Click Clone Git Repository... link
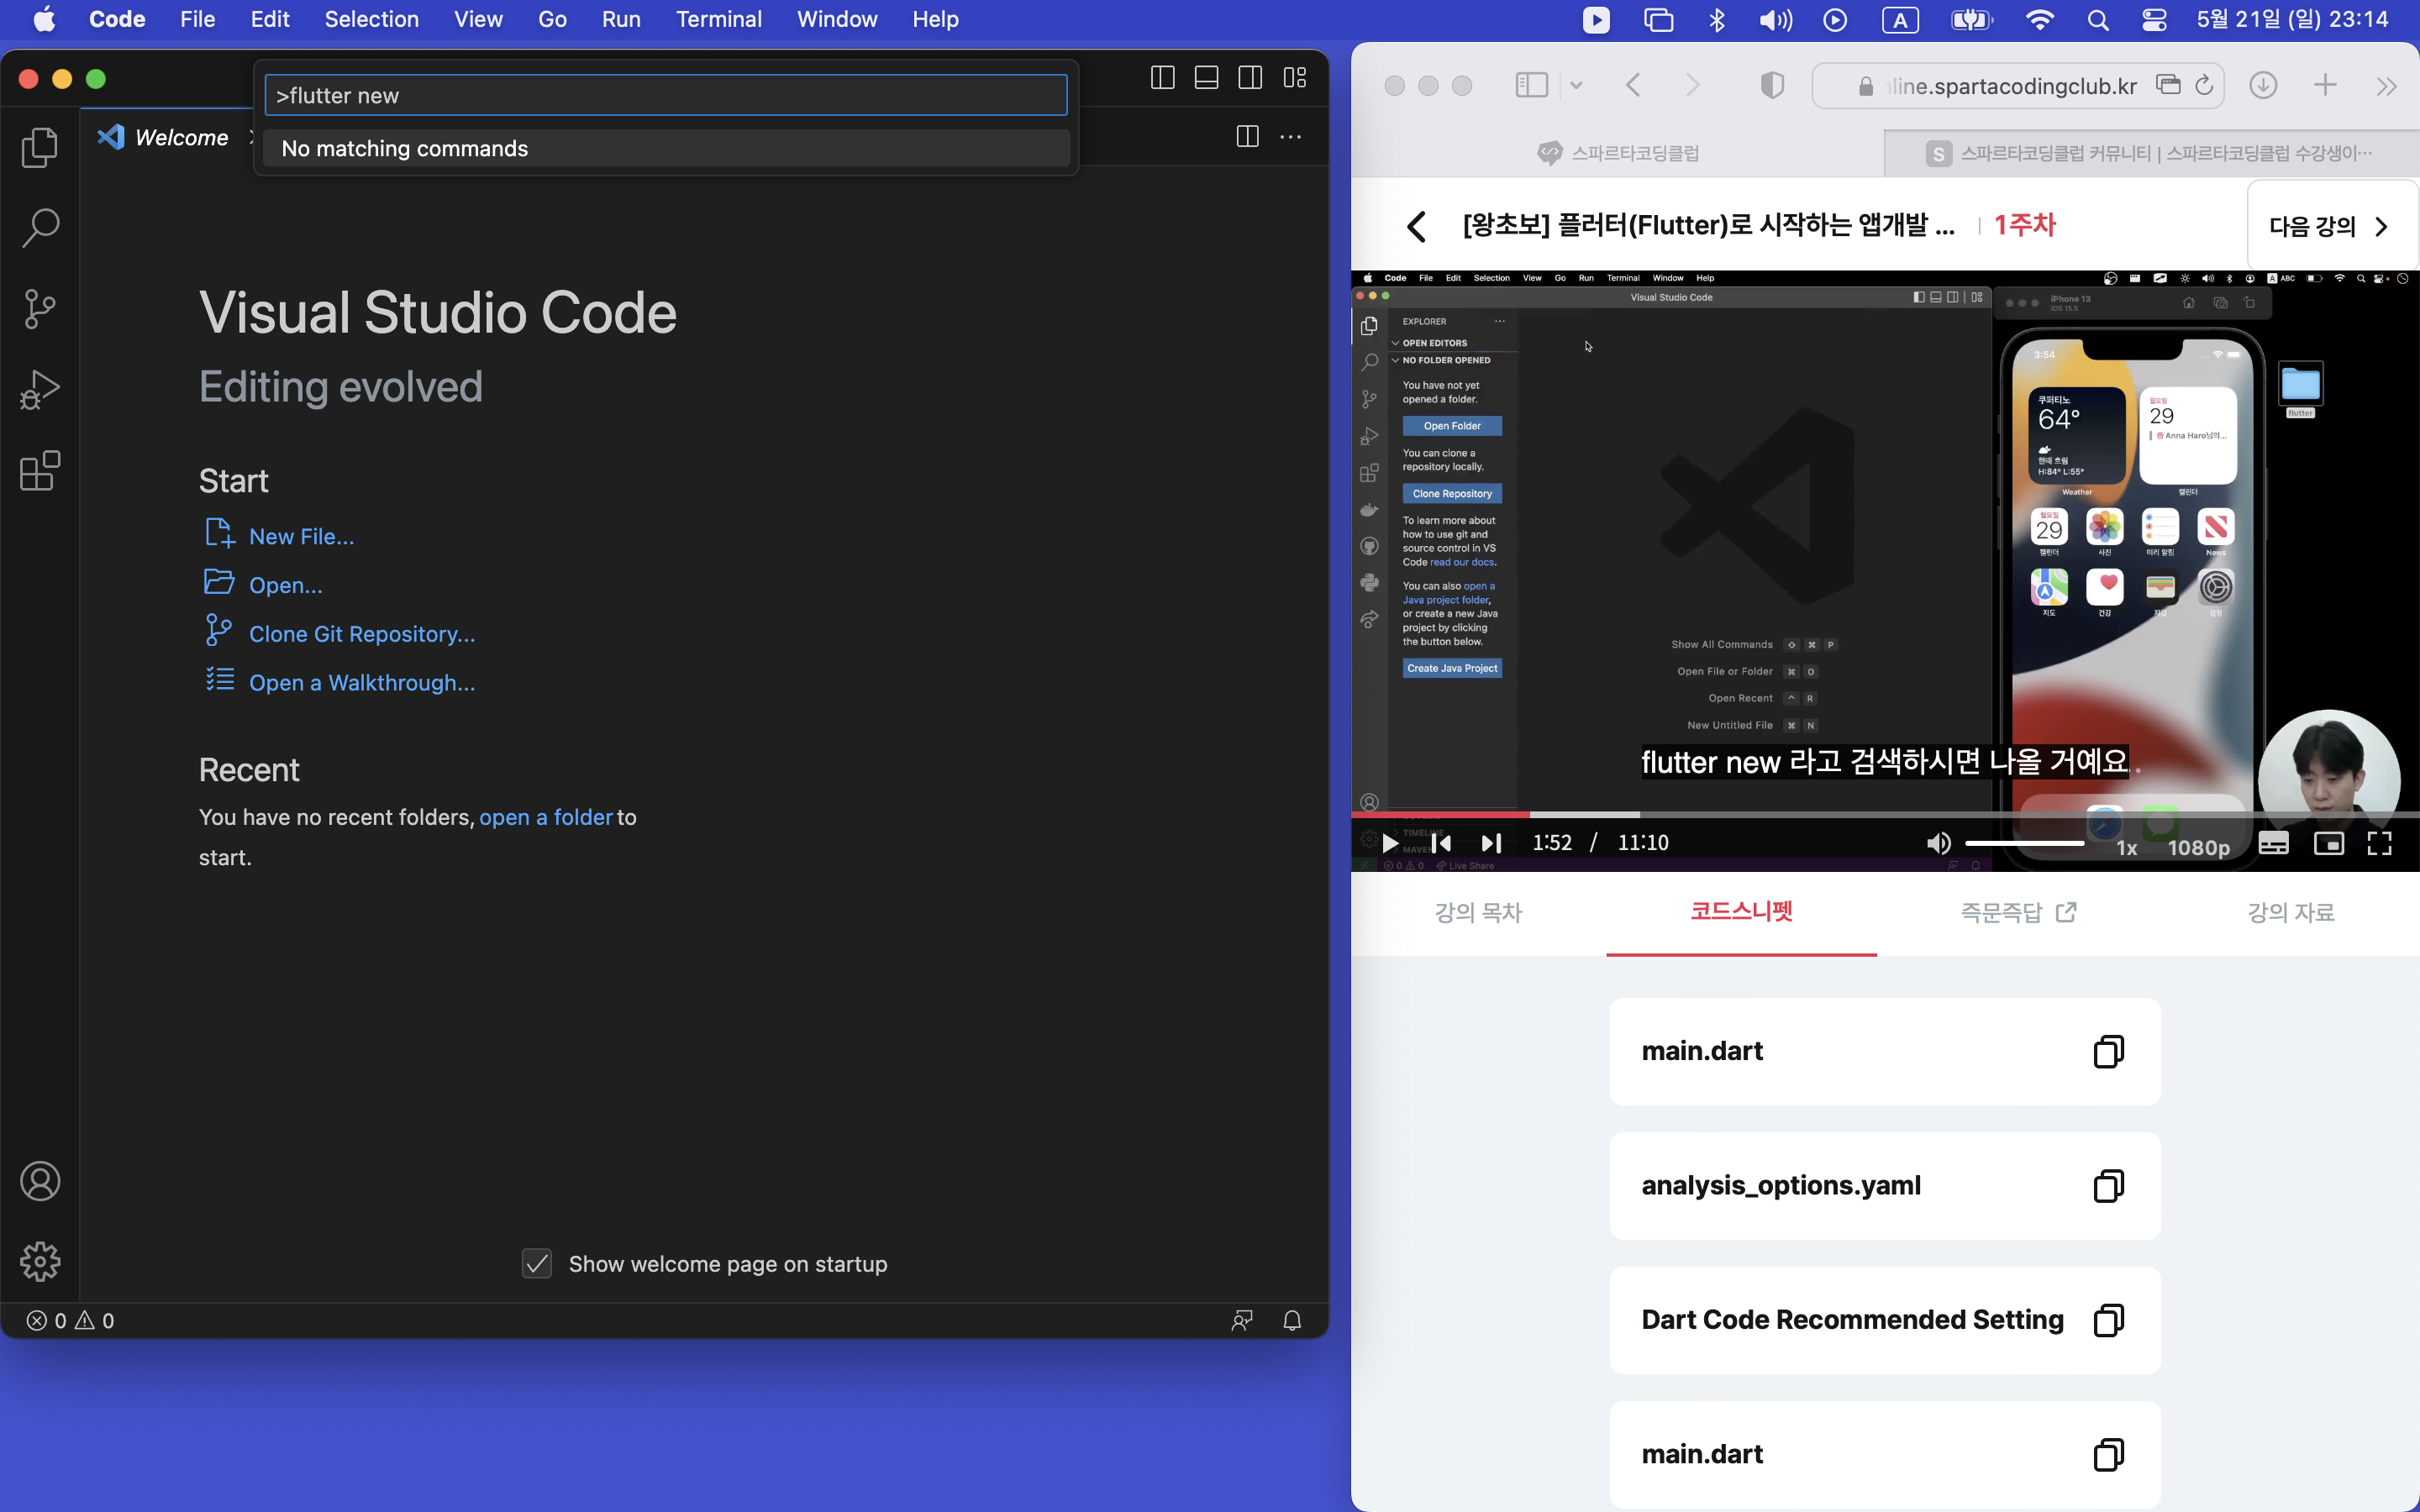This screenshot has width=2420, height=1512. tap(362, 634)
